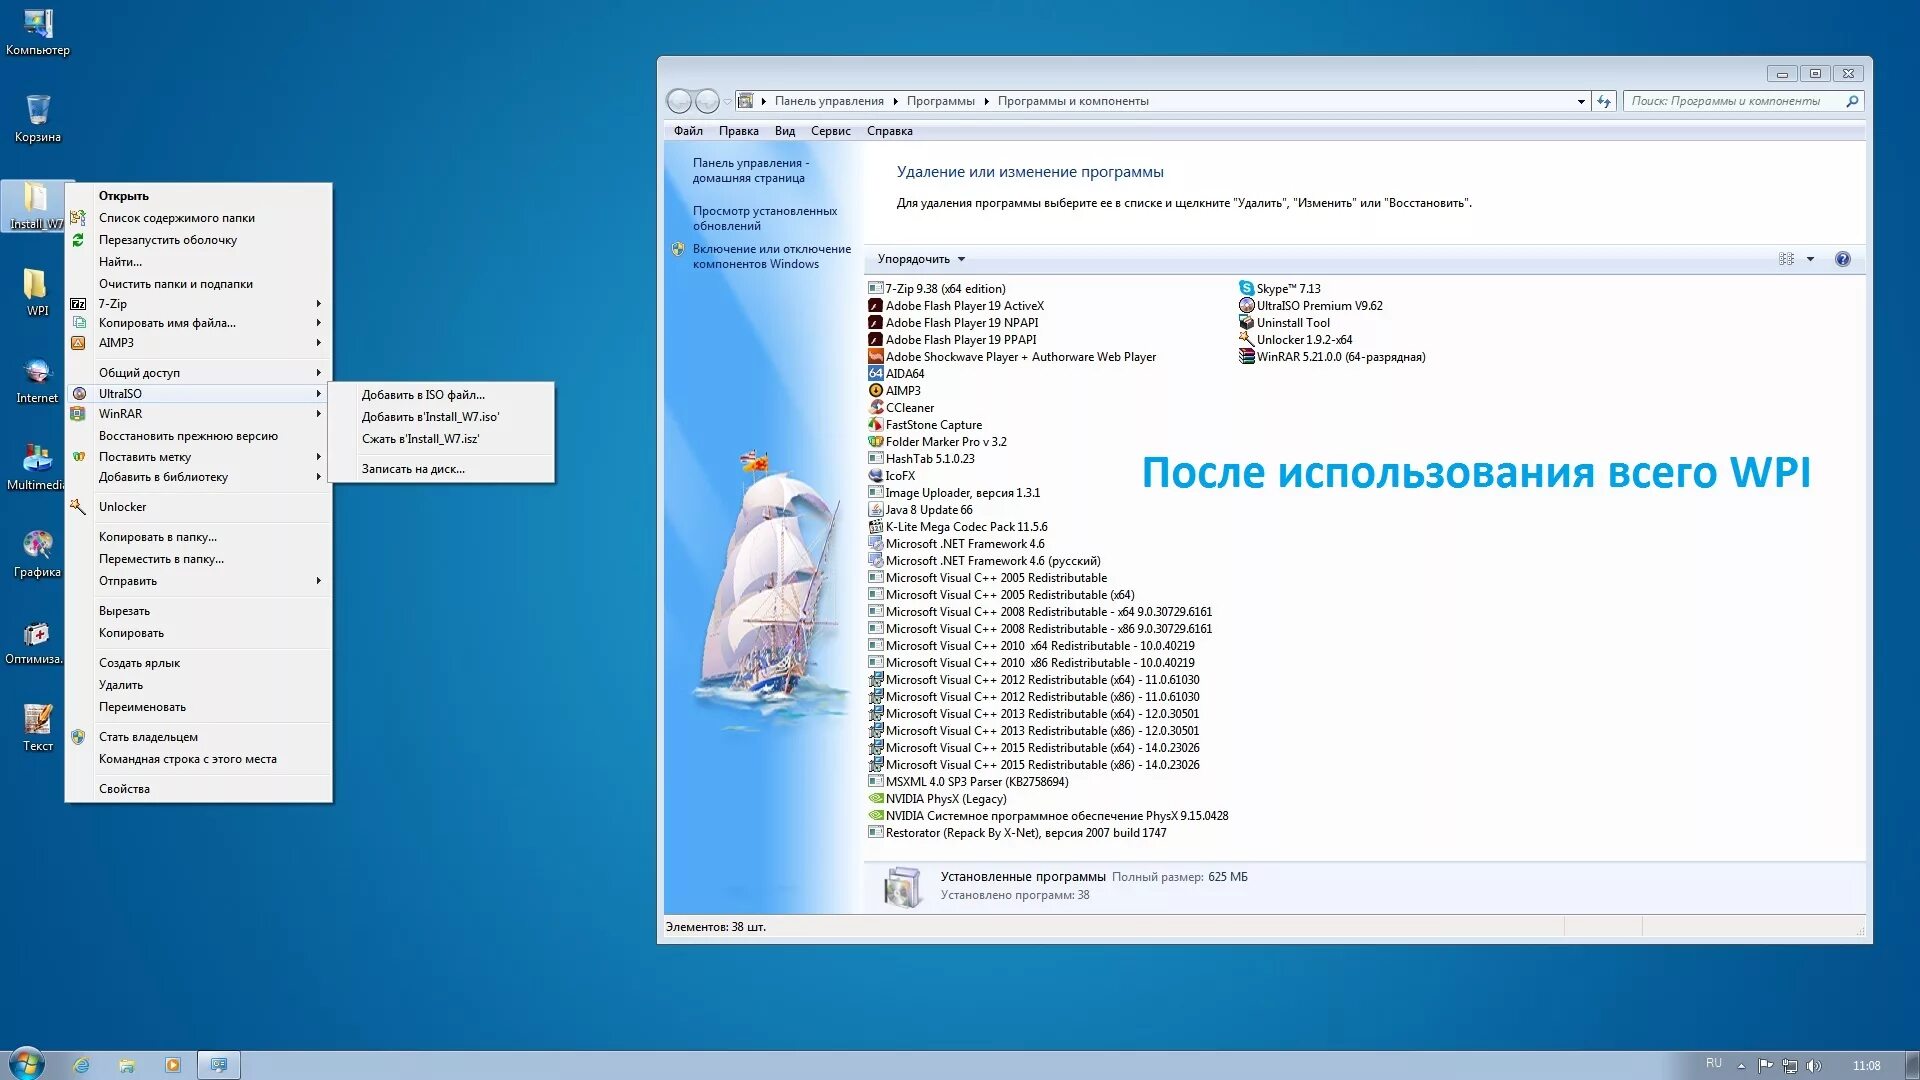
Task: Click the volume icon in system tray
Action: [1814, 1066]
